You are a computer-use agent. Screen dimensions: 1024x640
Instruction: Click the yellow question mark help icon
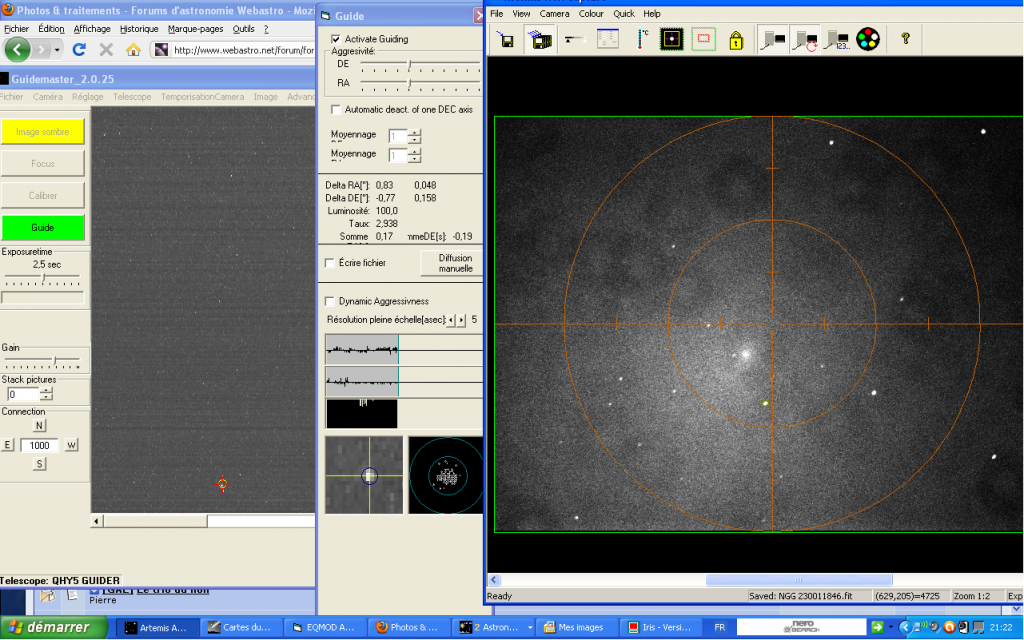point(906,40)
